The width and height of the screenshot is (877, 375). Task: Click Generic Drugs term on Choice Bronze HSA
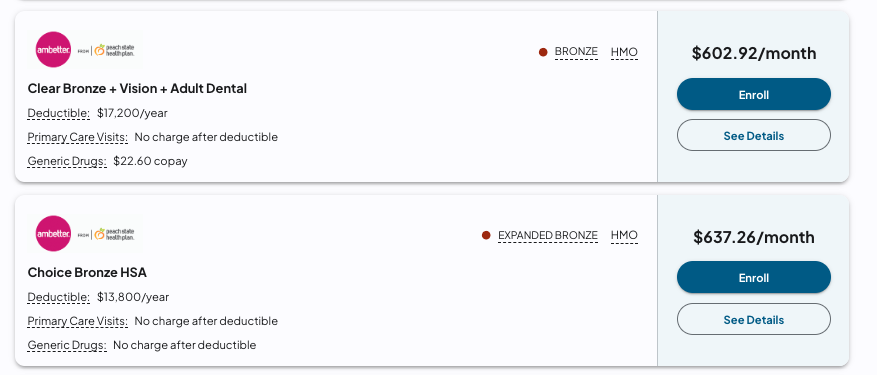(67, 345)
